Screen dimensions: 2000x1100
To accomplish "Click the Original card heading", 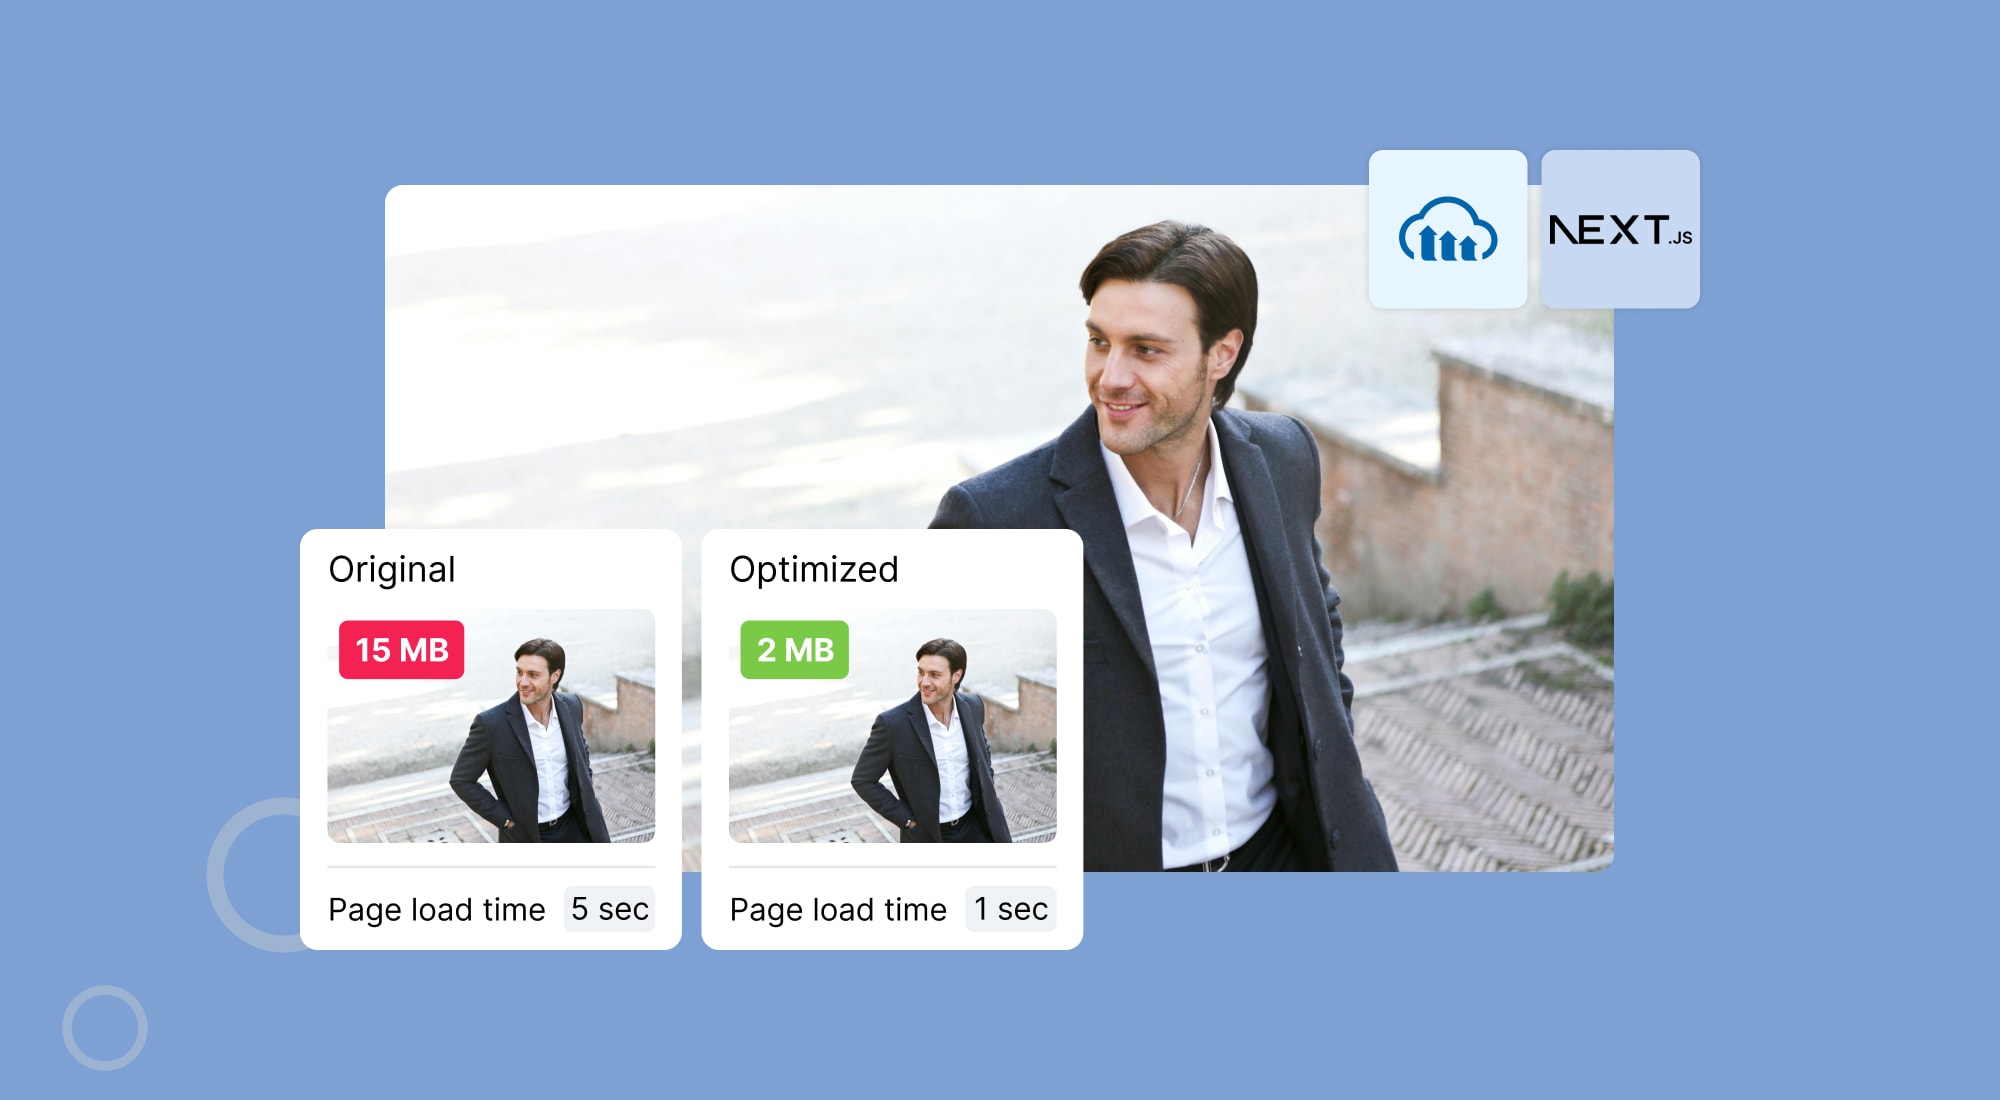I will 392,570.
